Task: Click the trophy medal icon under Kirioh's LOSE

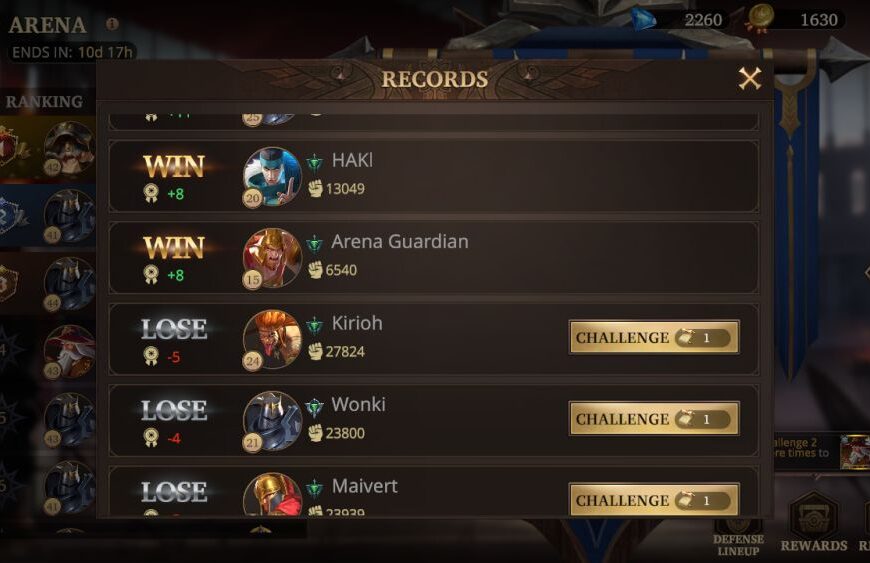Action: click(151, 356)
